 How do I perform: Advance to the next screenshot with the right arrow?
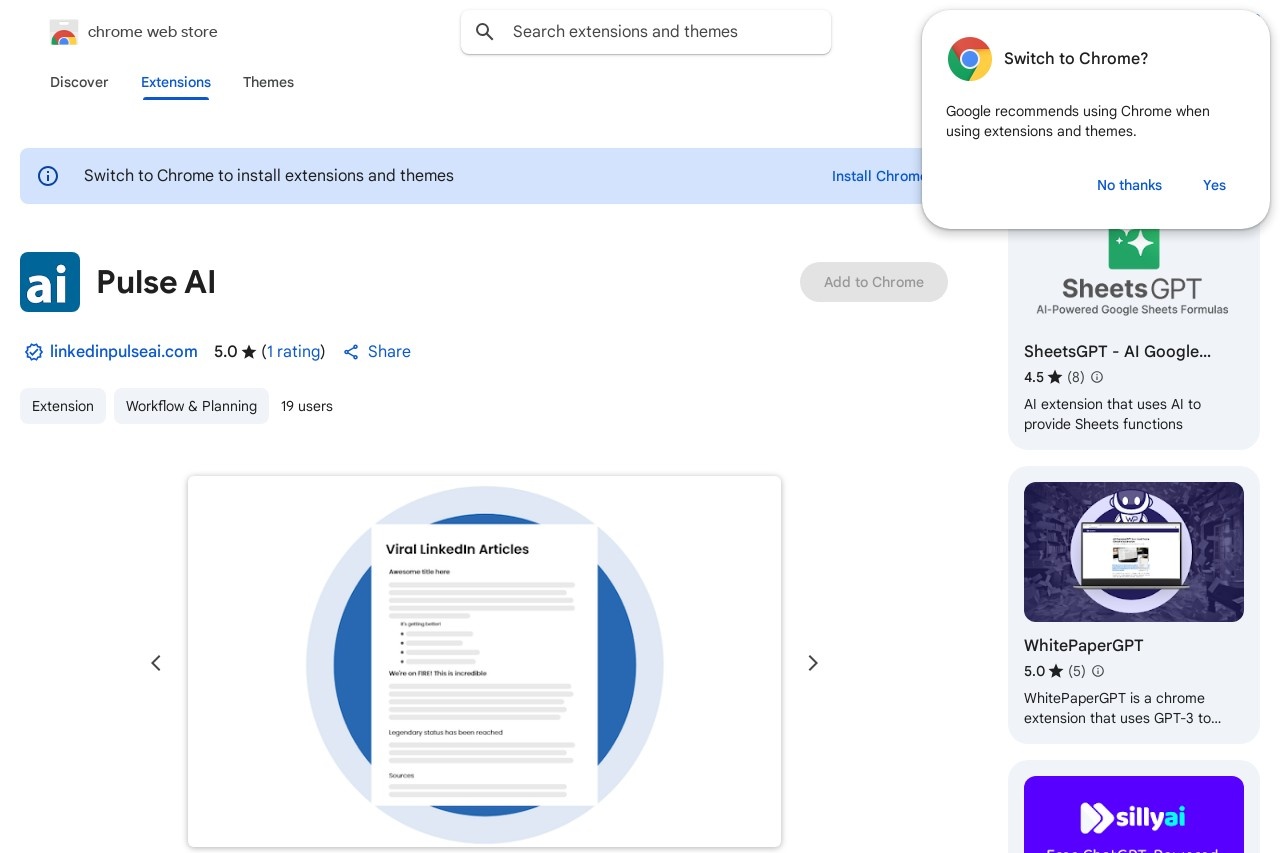(x=813, y=663)
